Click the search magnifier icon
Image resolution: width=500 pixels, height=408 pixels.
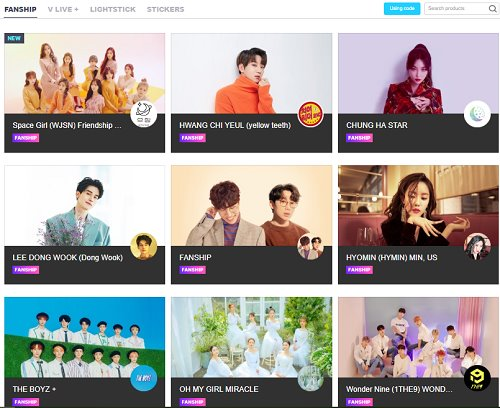[493, 9]
